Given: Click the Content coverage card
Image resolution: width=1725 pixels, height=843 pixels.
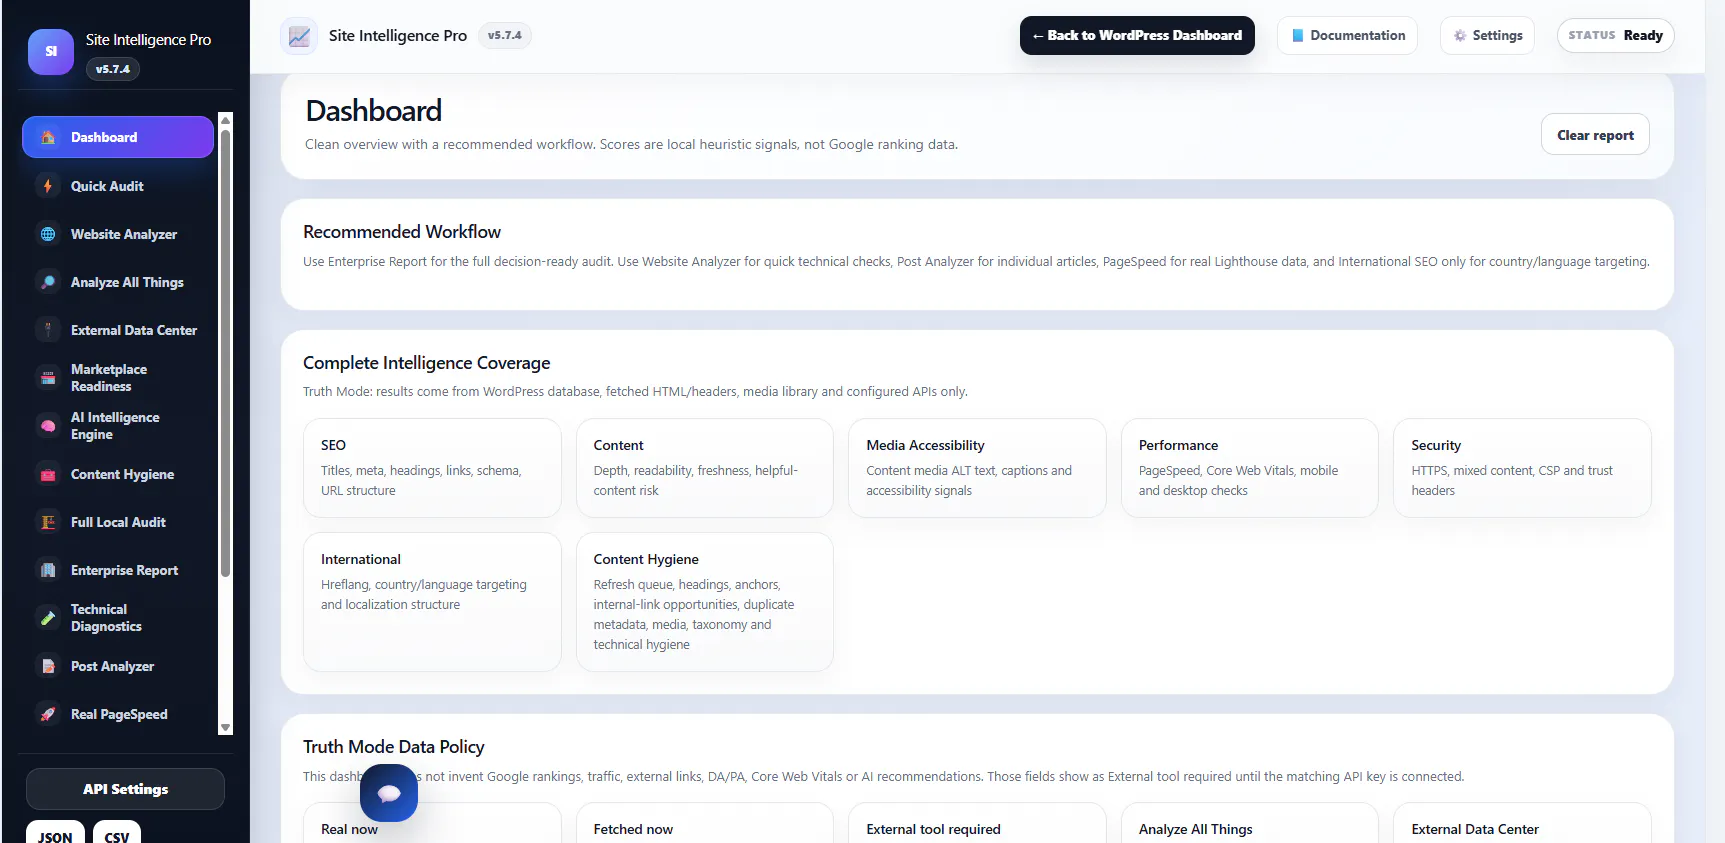Looking at the screenshot, I should [x=705, y=468].
